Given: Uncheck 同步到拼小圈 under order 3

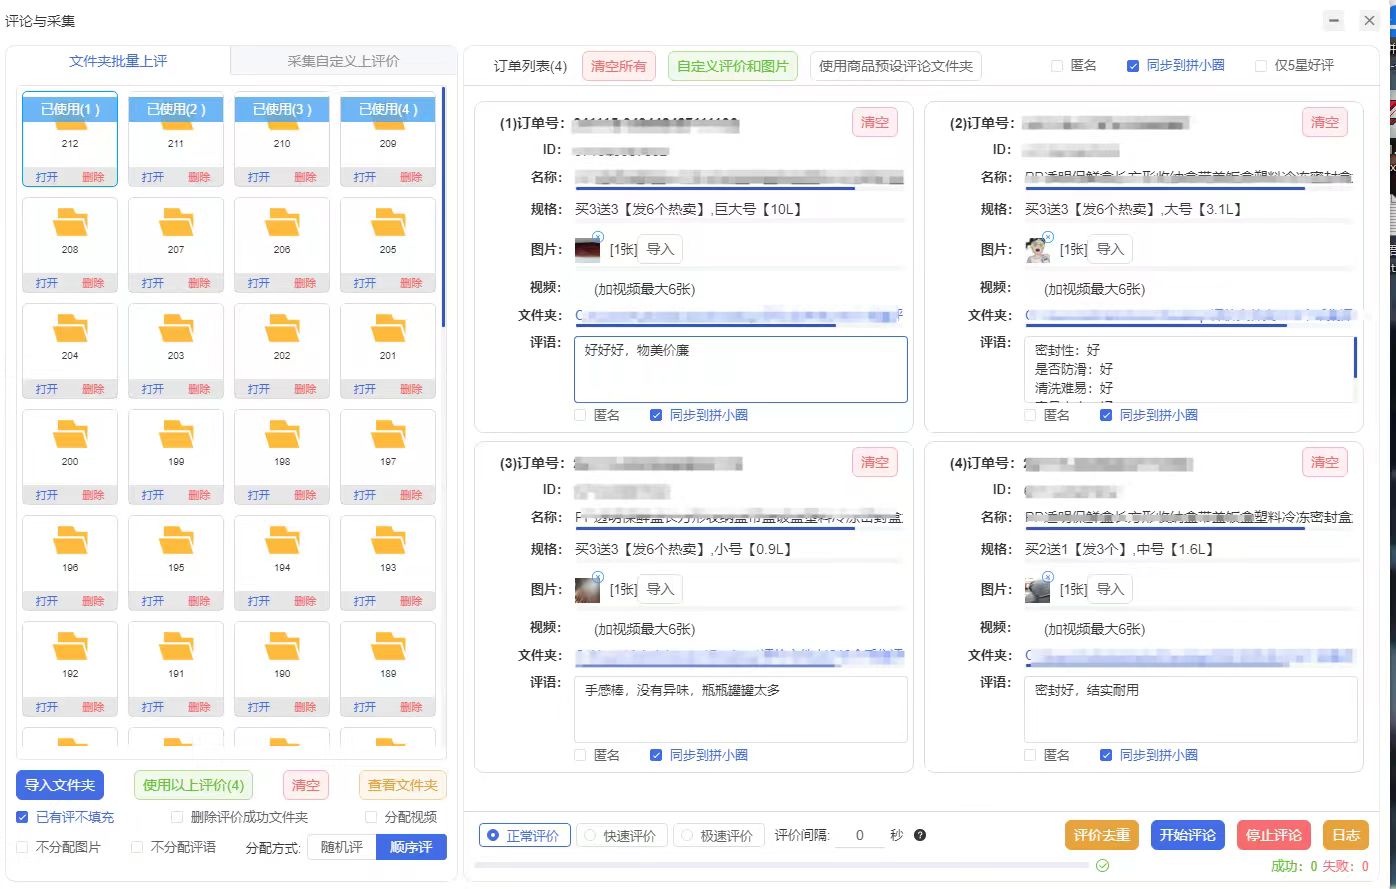Looking at the screenshot, I should pyautogui.click(x=656, y=755).
